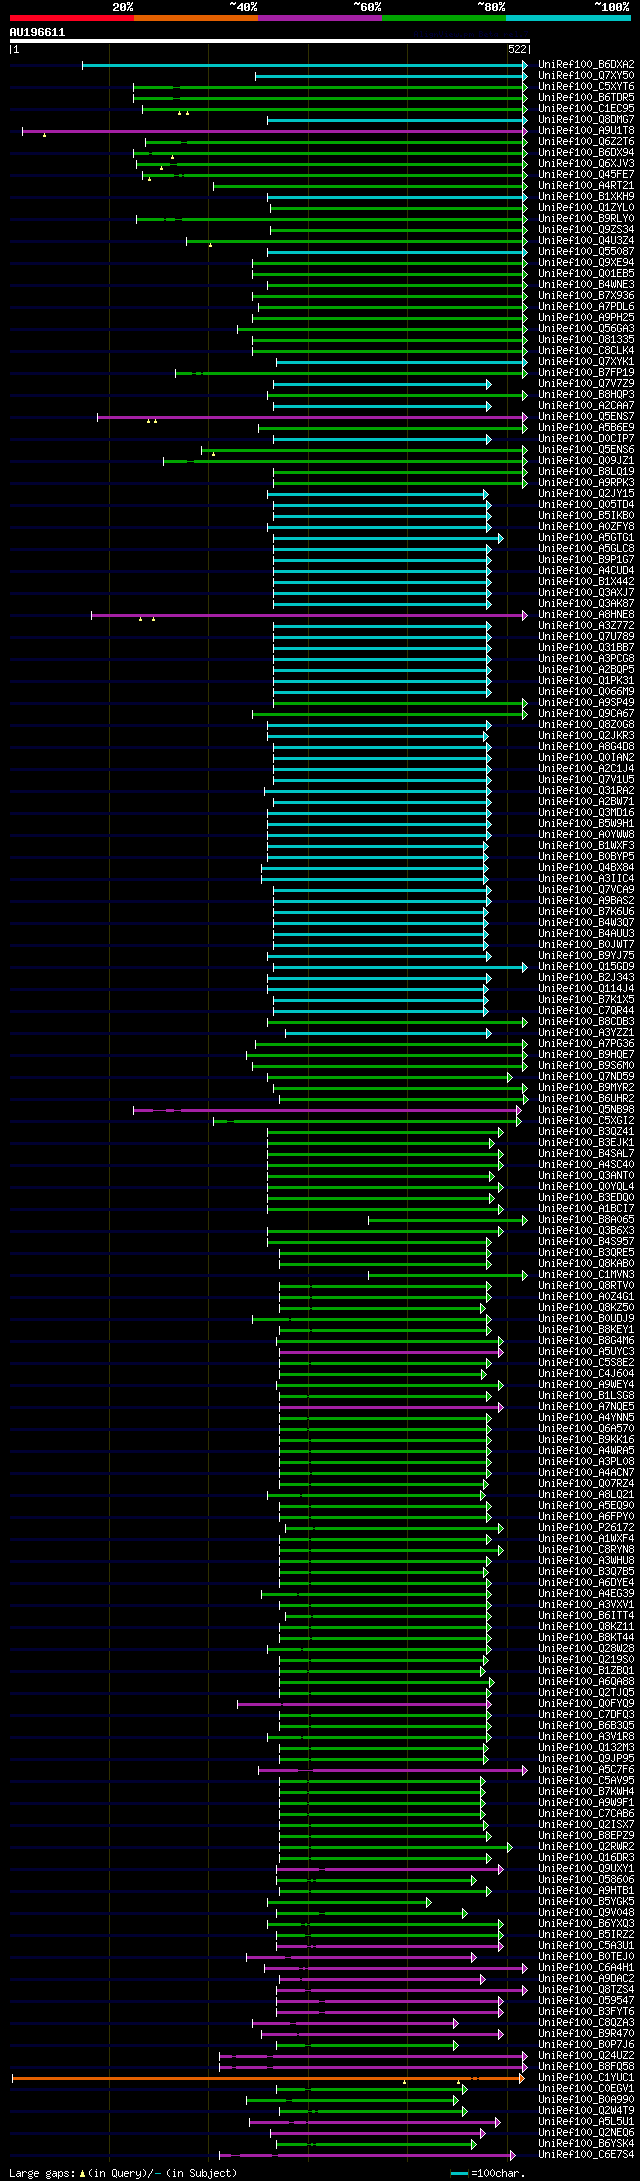
Task: Open hit UniRef100_Q8DMG7
Action: (586, 119)
